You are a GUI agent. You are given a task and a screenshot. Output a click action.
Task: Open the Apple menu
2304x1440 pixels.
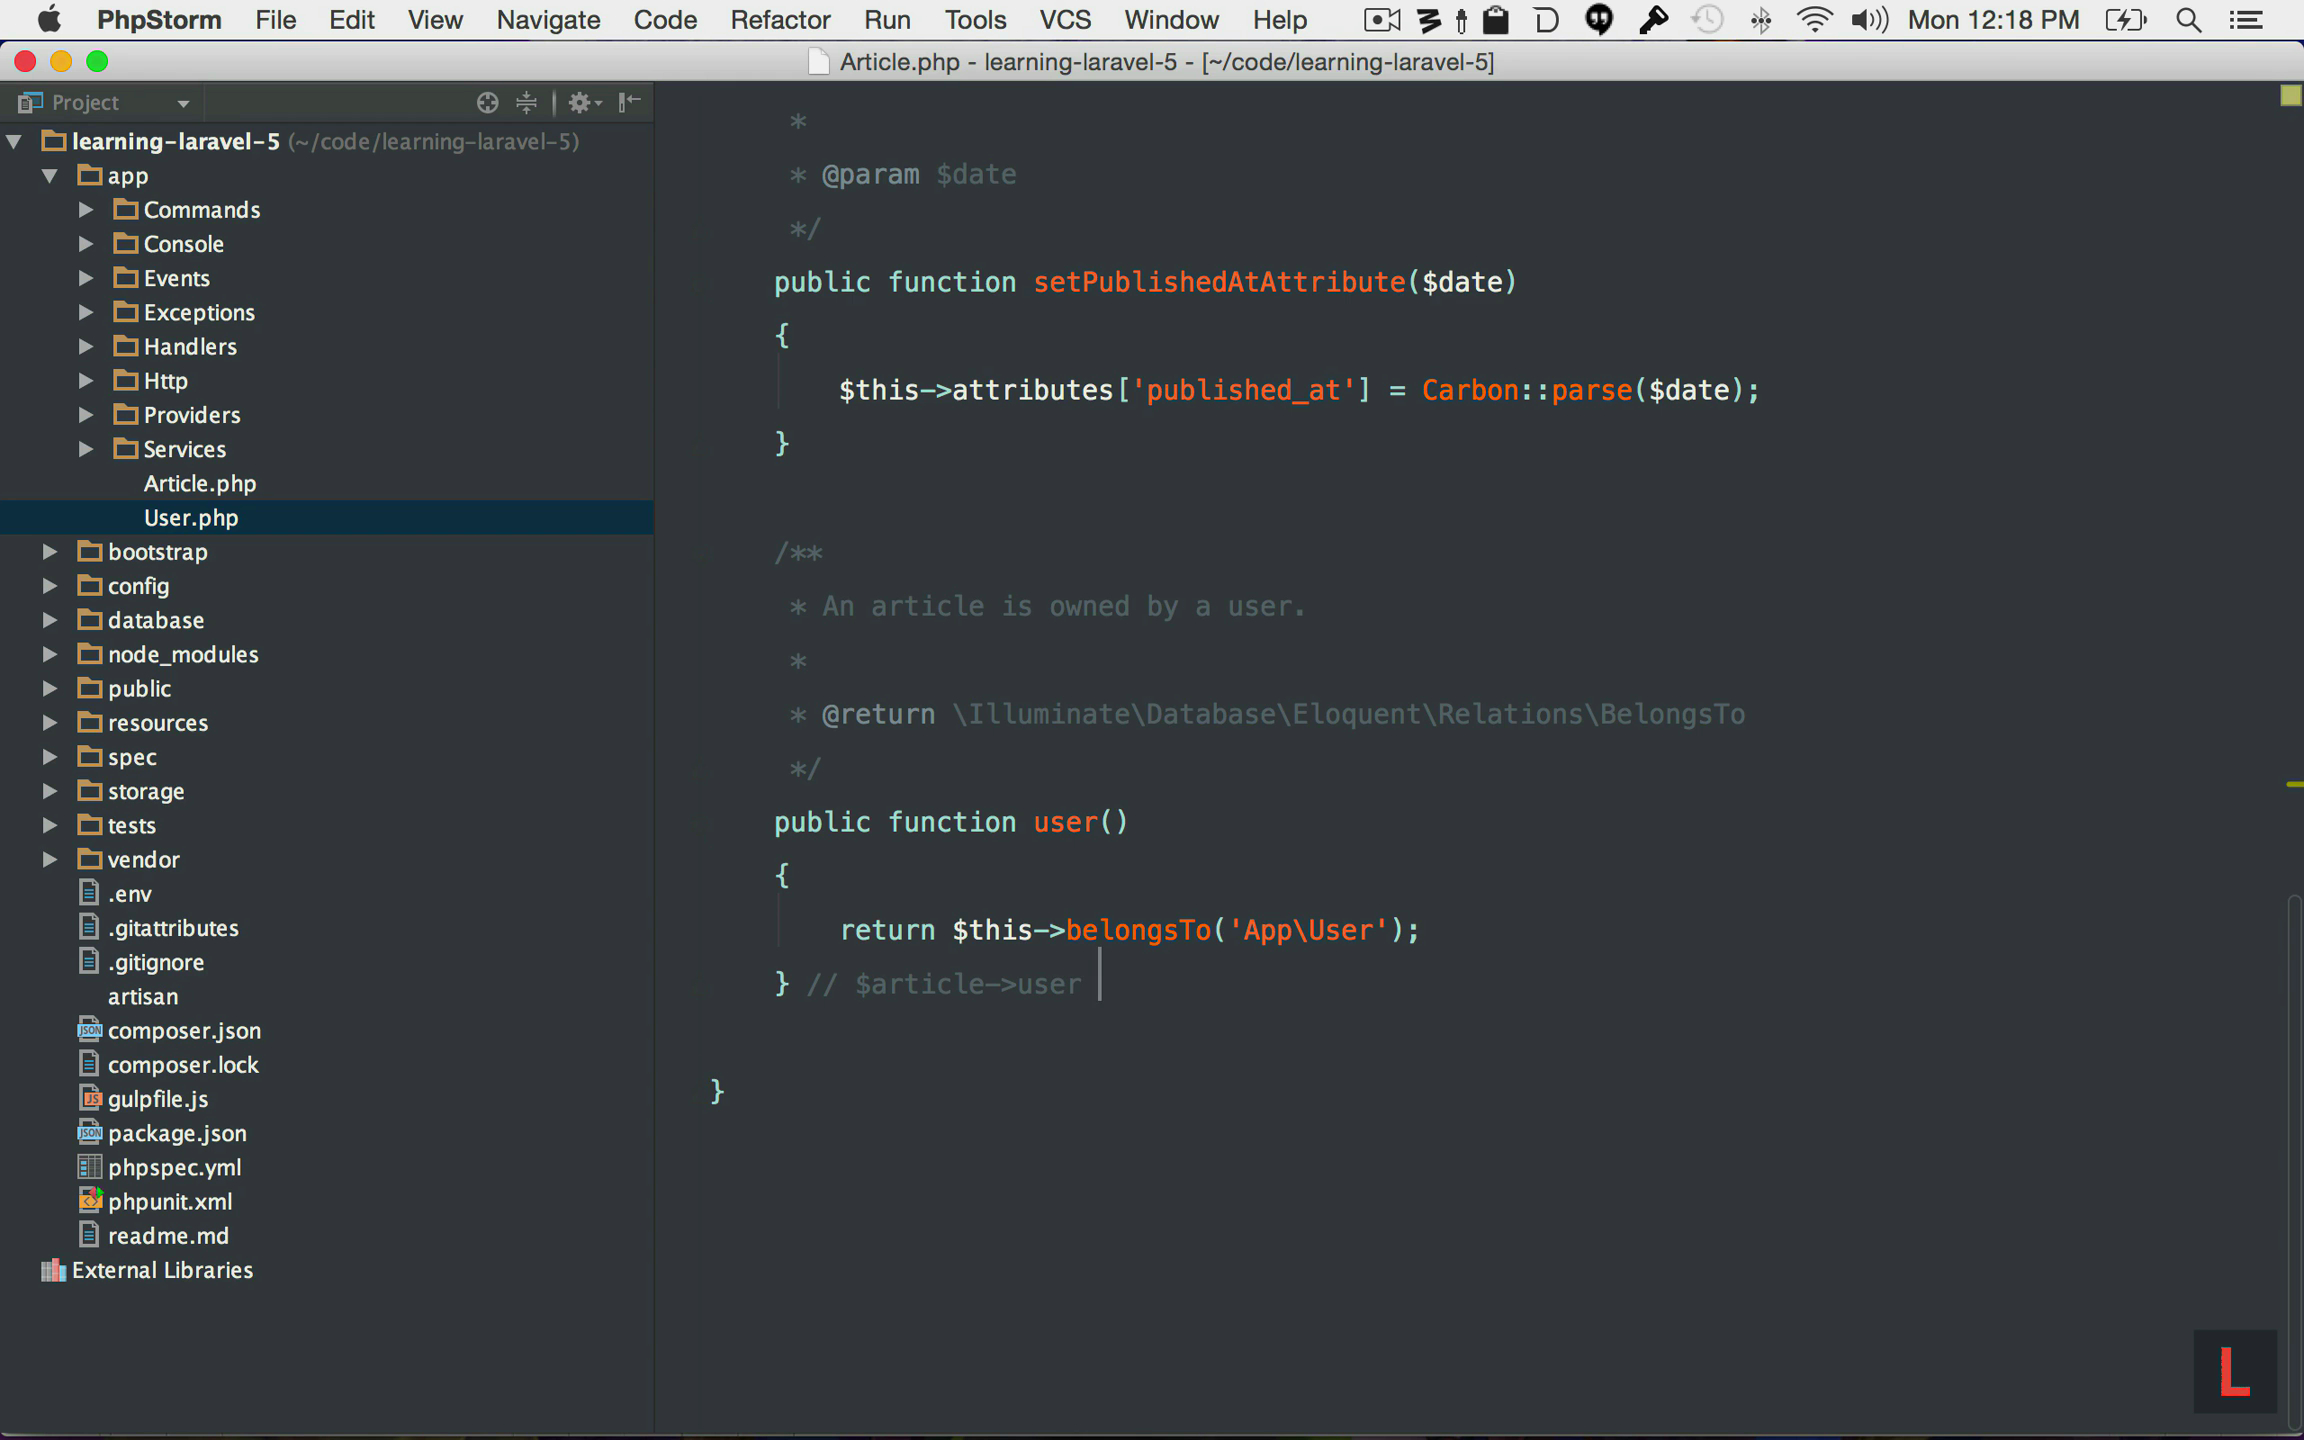click(48, 20)
